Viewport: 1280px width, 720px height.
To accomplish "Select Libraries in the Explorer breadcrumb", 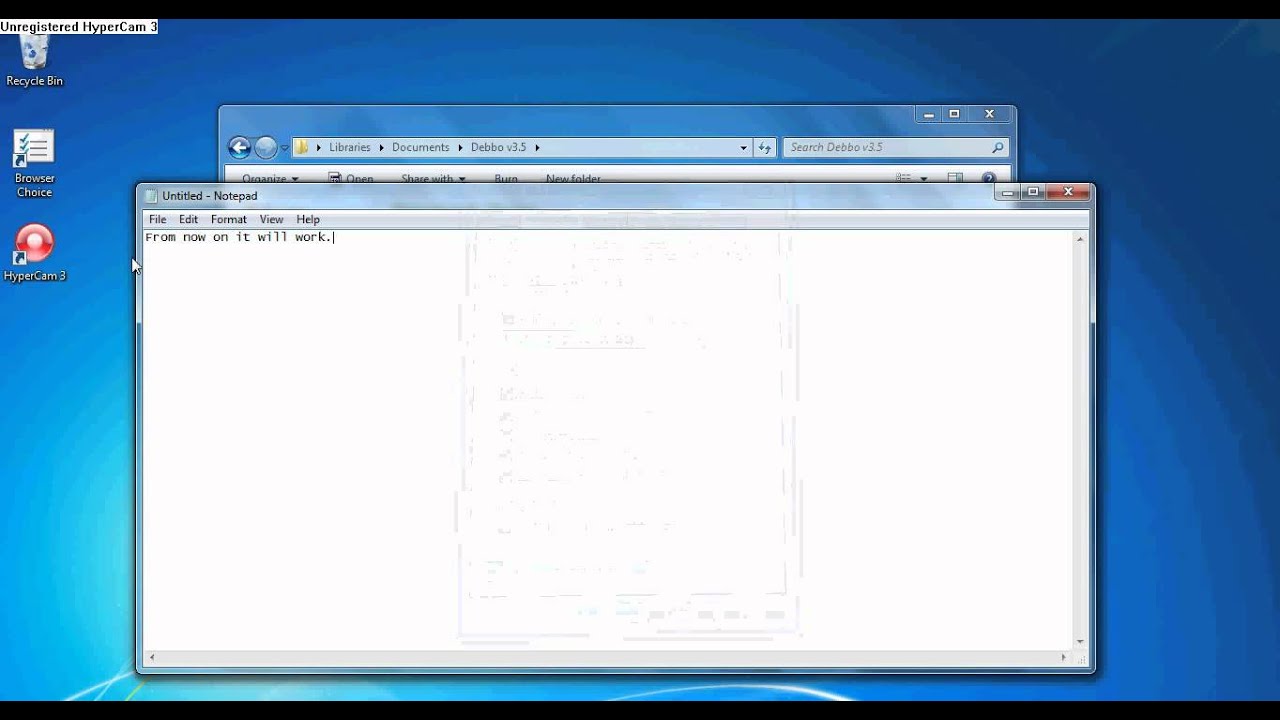I will click(x=349, y=147).
